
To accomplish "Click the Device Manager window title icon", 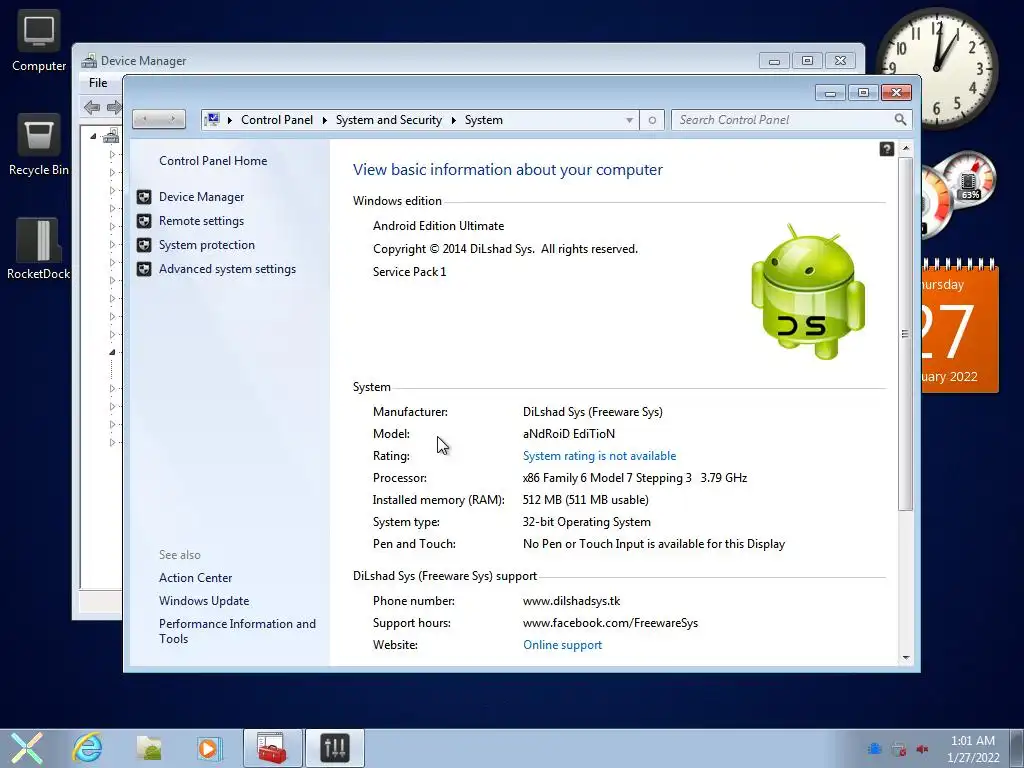I will (89, 61).
